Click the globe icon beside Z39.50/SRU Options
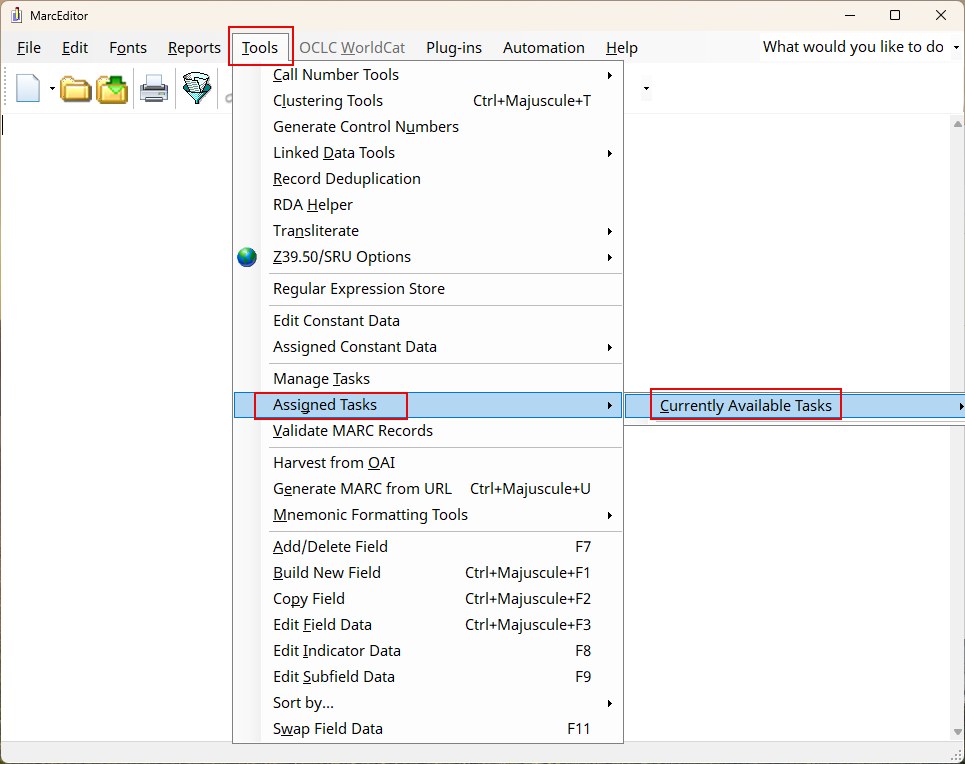 click(247, 257)
